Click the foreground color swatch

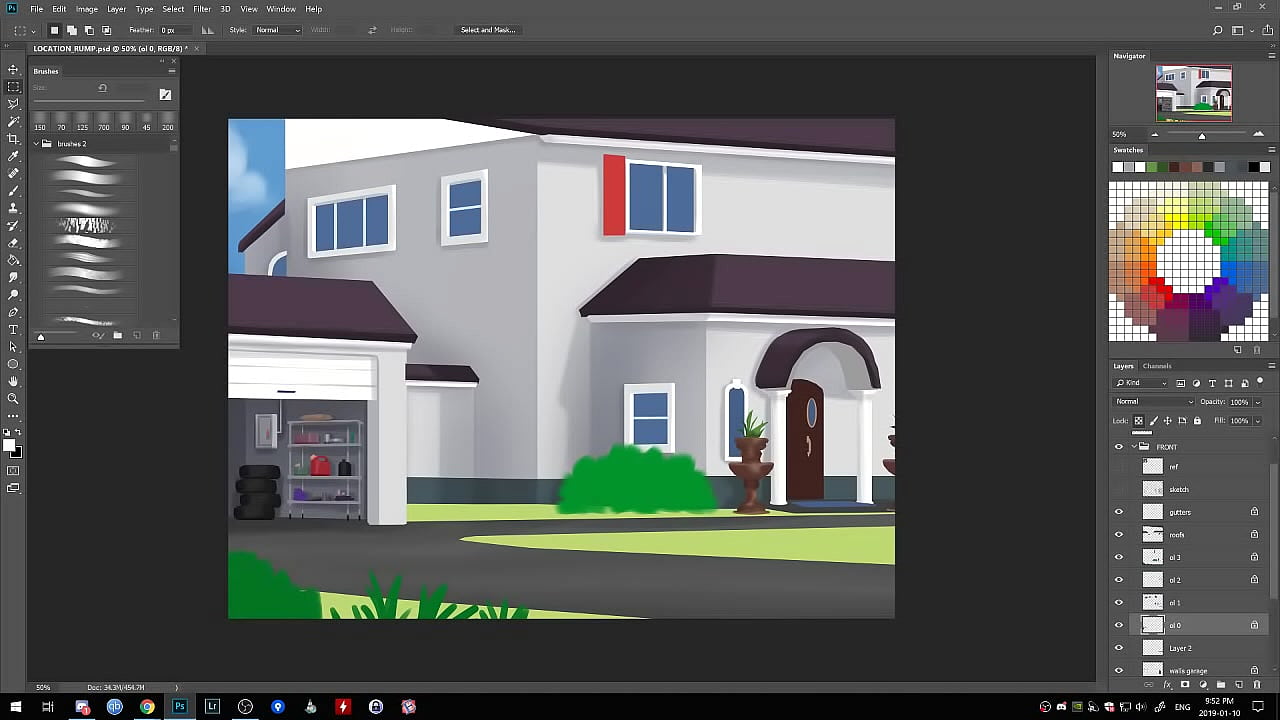(x=9, y=446)
